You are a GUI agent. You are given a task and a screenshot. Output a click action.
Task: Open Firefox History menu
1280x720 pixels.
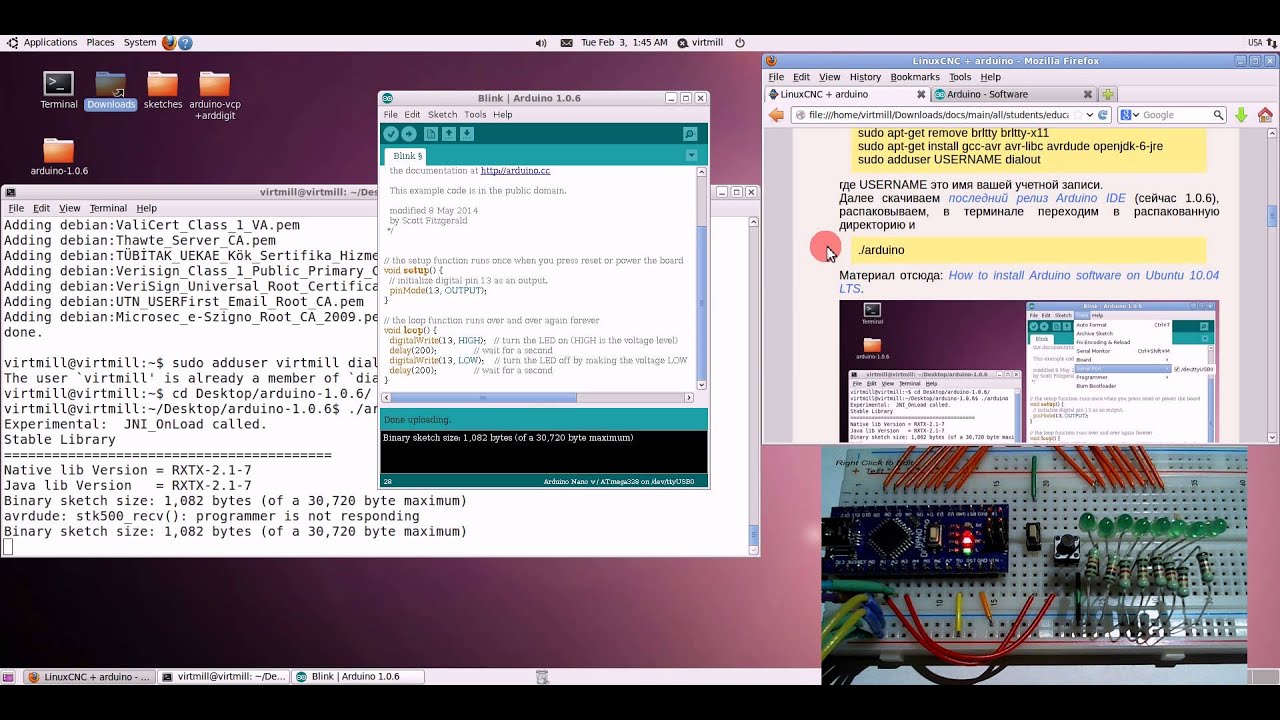865,77
